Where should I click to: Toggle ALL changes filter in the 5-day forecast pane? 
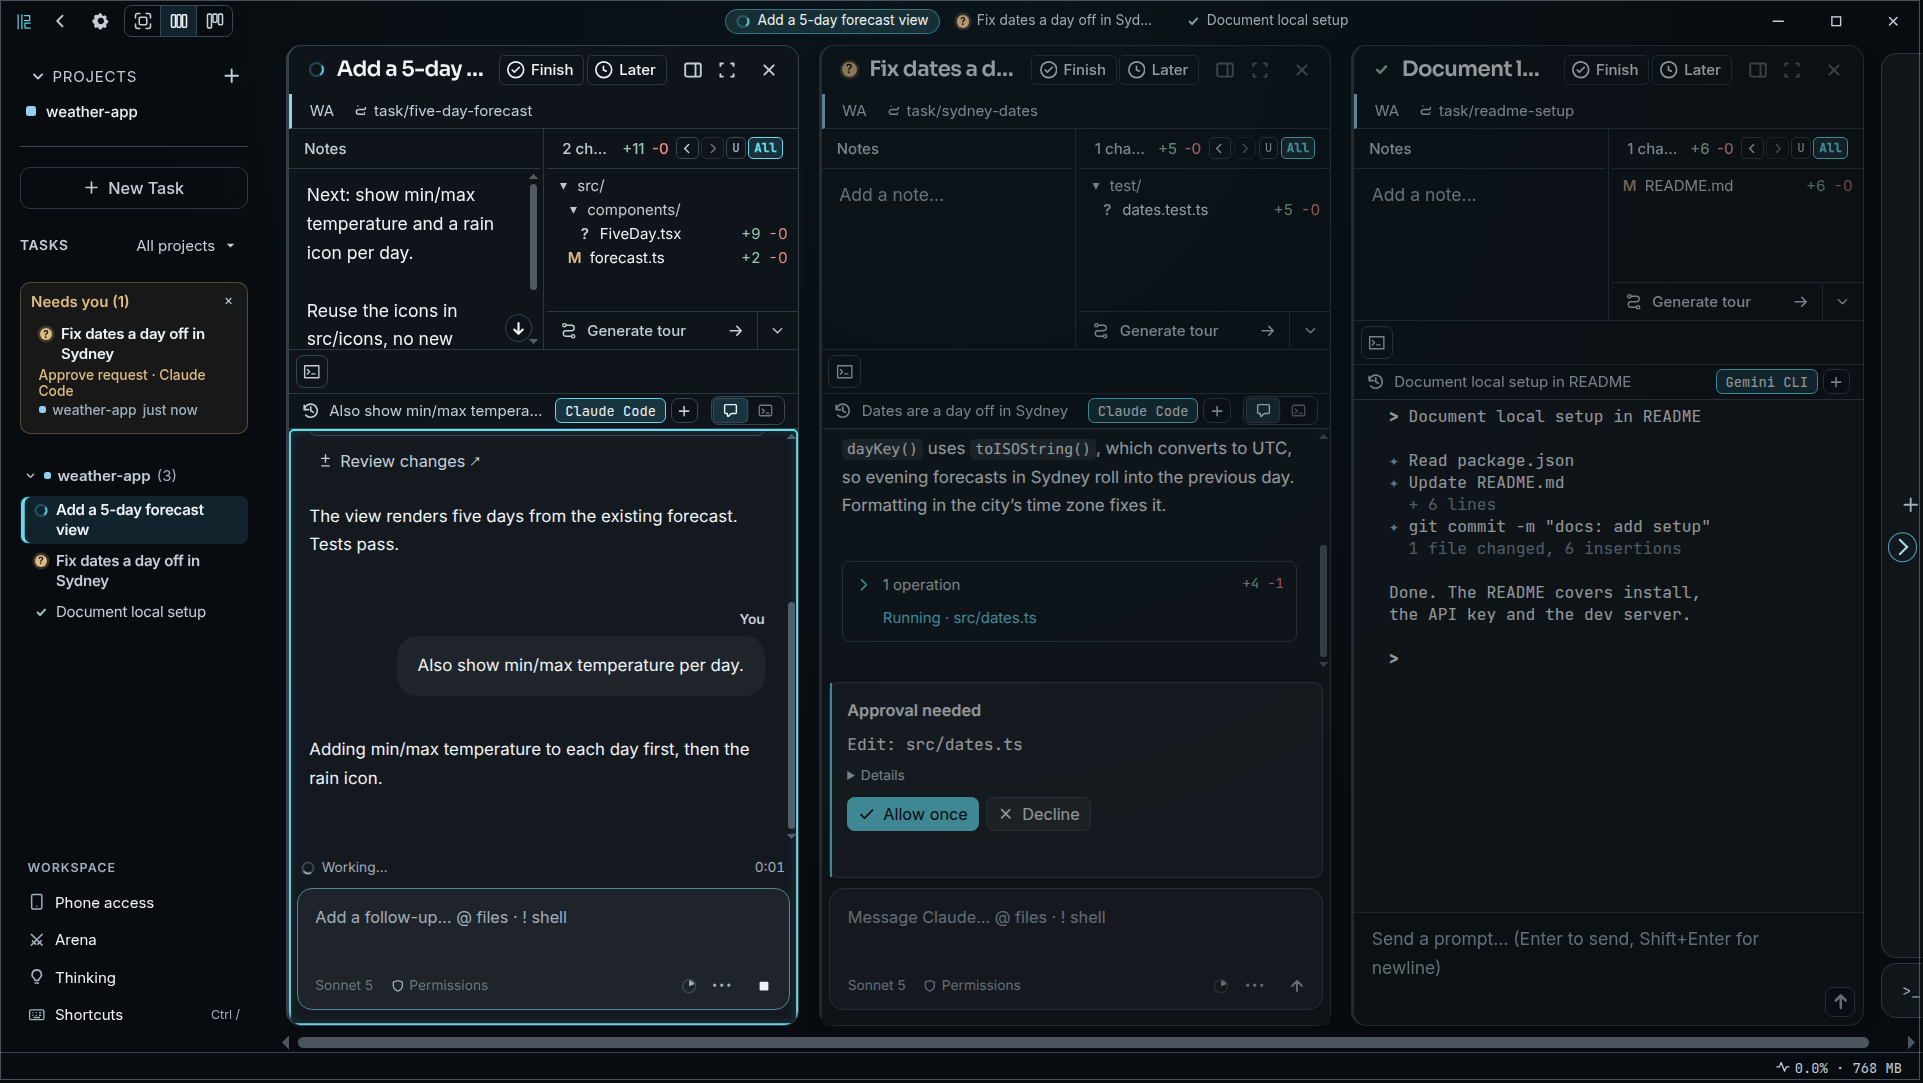coord(765,148)
